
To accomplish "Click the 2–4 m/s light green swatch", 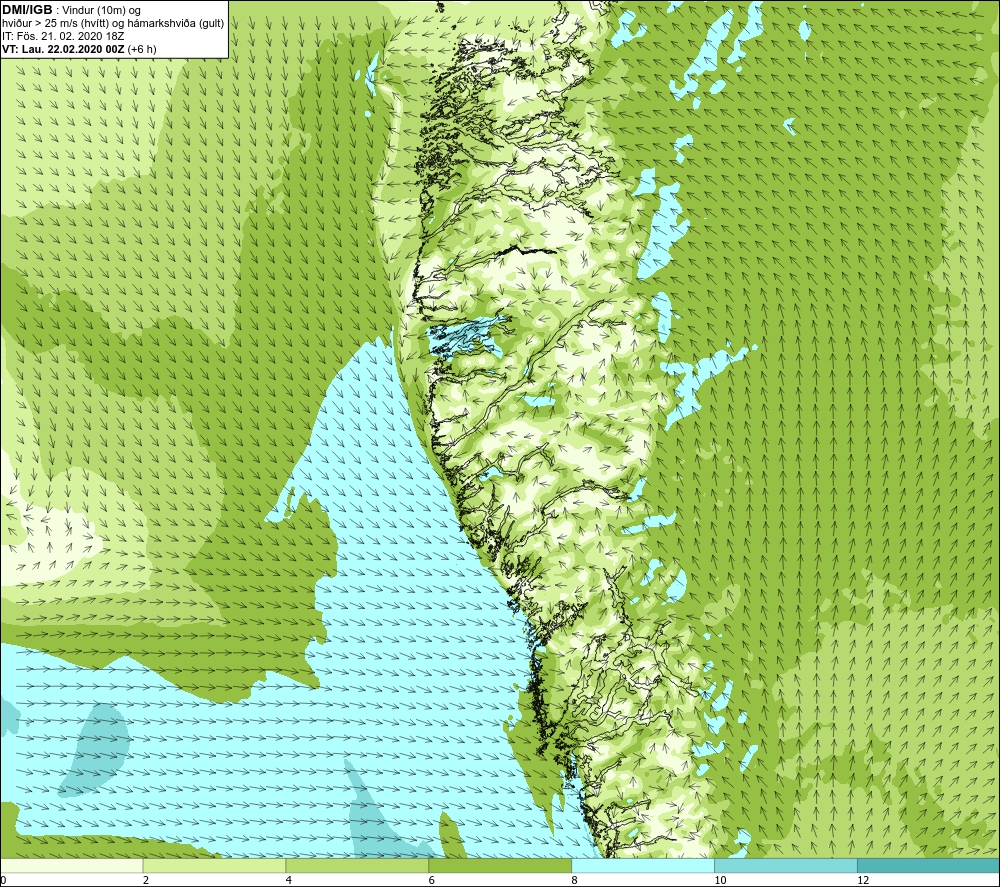I will coord(214,865).
